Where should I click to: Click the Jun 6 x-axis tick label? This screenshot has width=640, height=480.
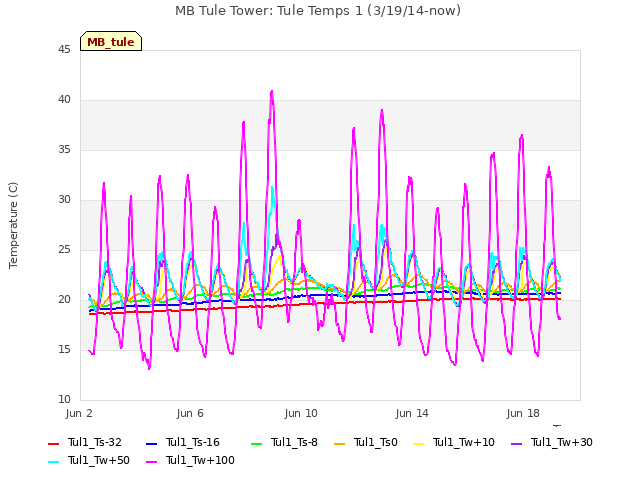click(x=190, y=413)
